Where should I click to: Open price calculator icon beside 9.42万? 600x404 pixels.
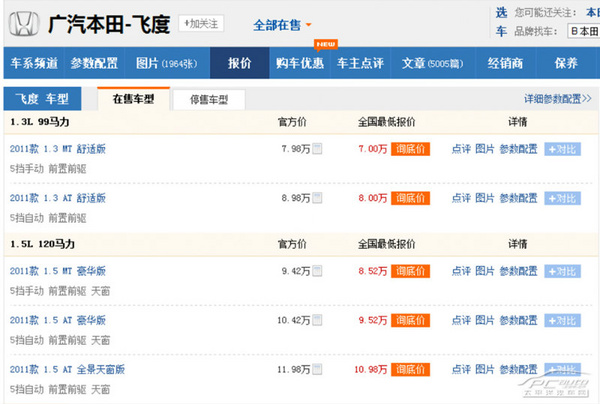pyautogui.click(x=317, y=270)
